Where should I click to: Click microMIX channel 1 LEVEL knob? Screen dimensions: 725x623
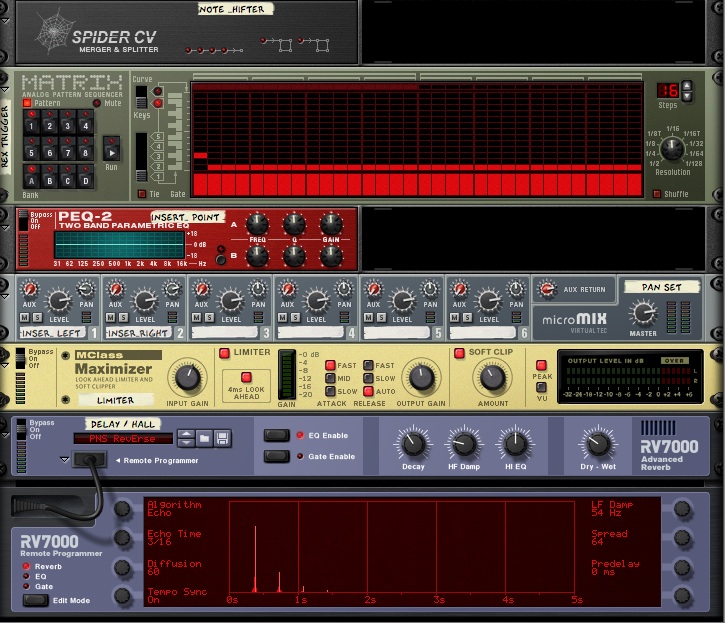click(x=59, y=301)
